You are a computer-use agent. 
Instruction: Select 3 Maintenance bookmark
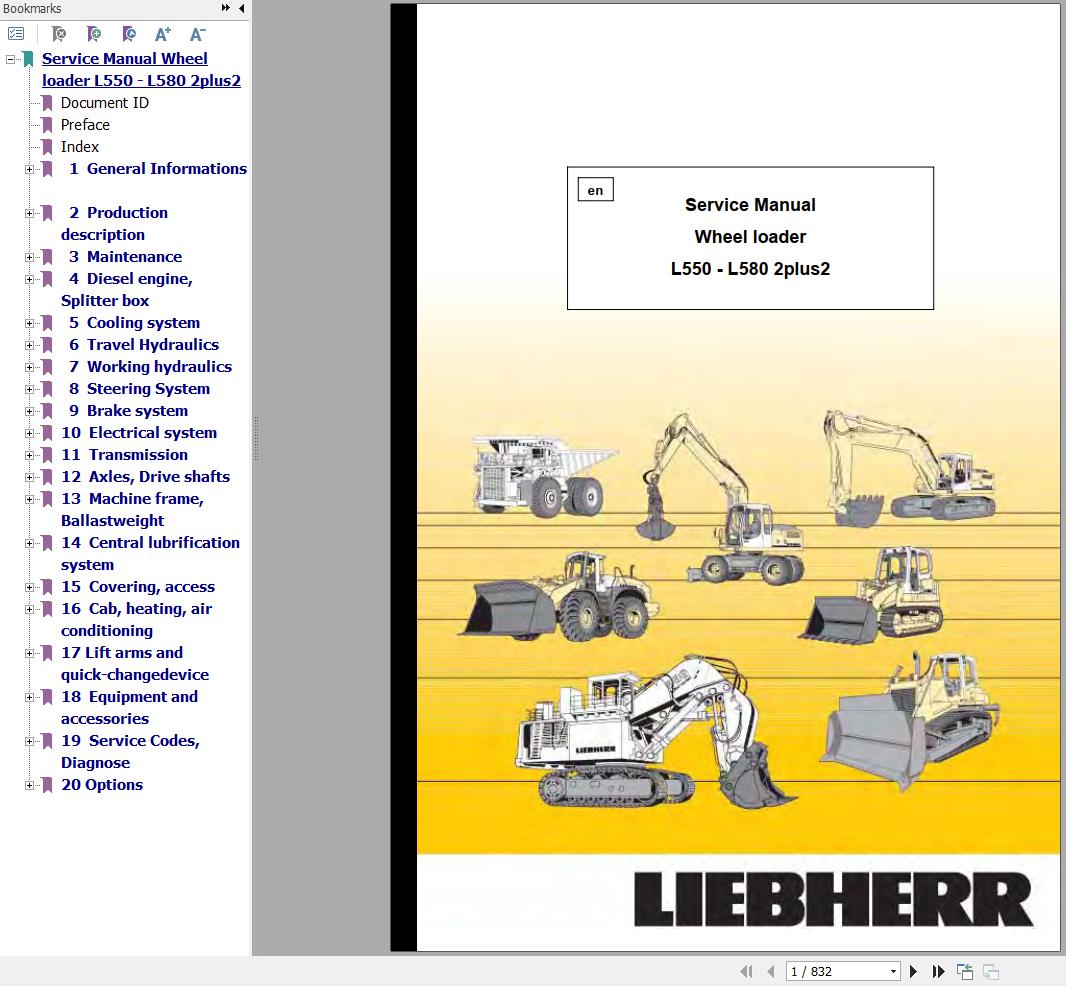click(x=125, y=256)
